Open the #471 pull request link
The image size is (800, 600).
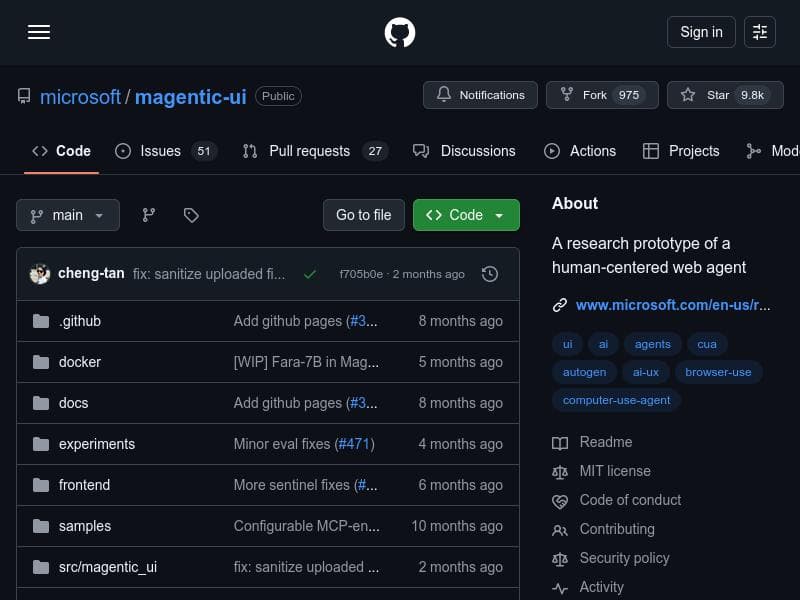(354, 444)
